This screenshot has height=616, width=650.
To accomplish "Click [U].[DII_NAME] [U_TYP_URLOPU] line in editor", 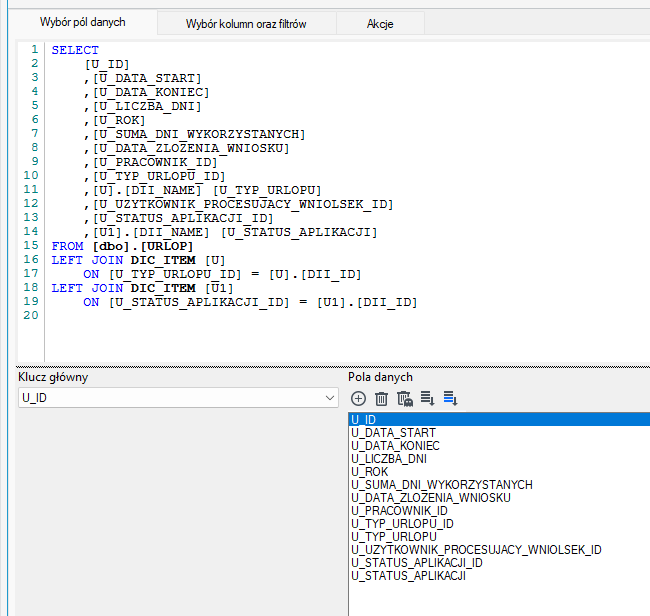I will (x=203, y=190).
